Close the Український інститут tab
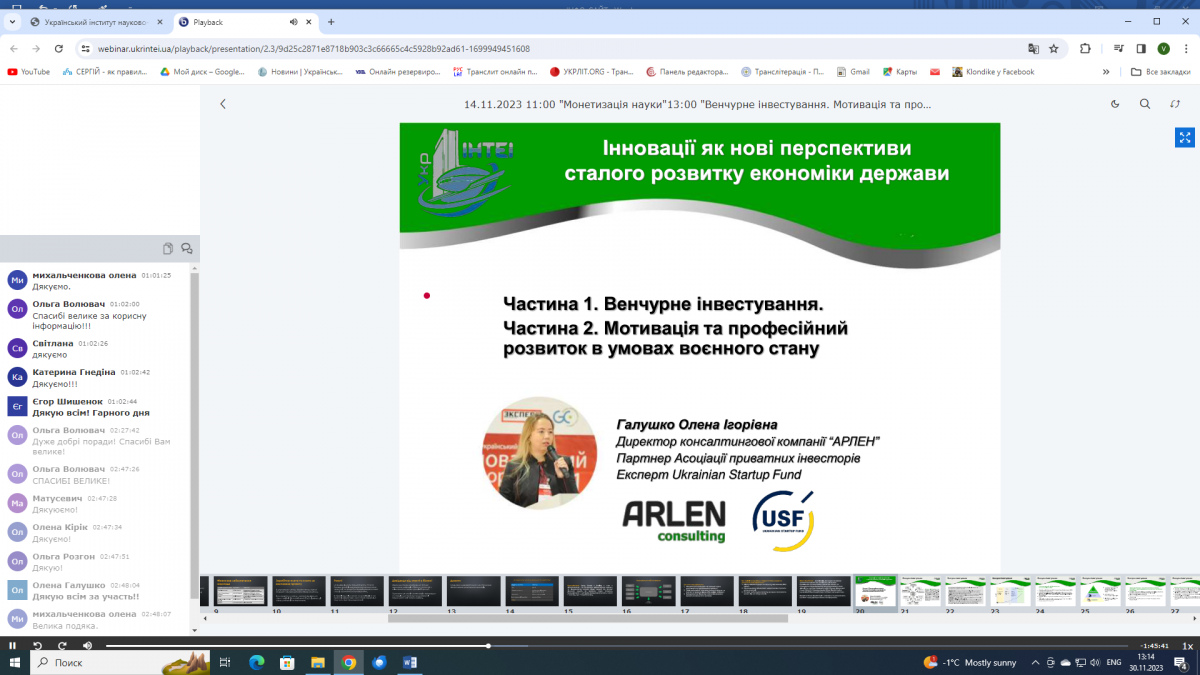The width and height of the screenshot is (1200, 675). [x=159, y=21]
